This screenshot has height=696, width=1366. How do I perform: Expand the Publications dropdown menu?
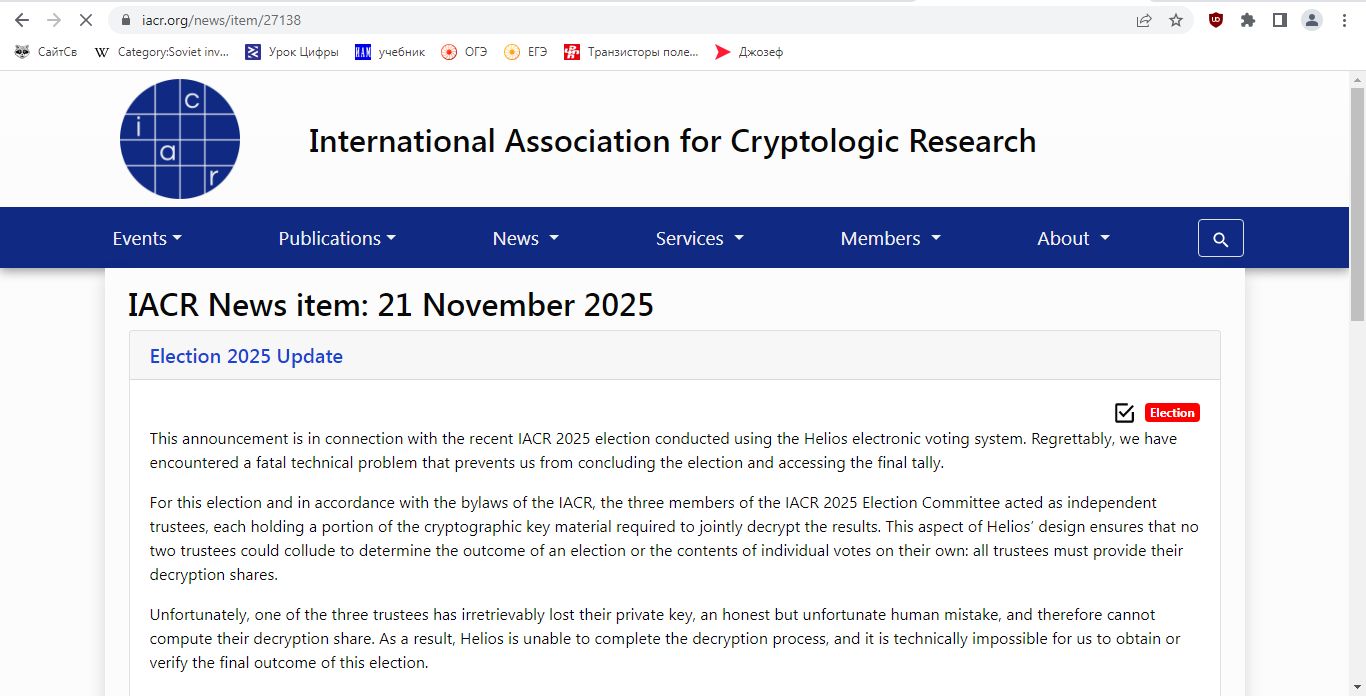coord(337,239)
